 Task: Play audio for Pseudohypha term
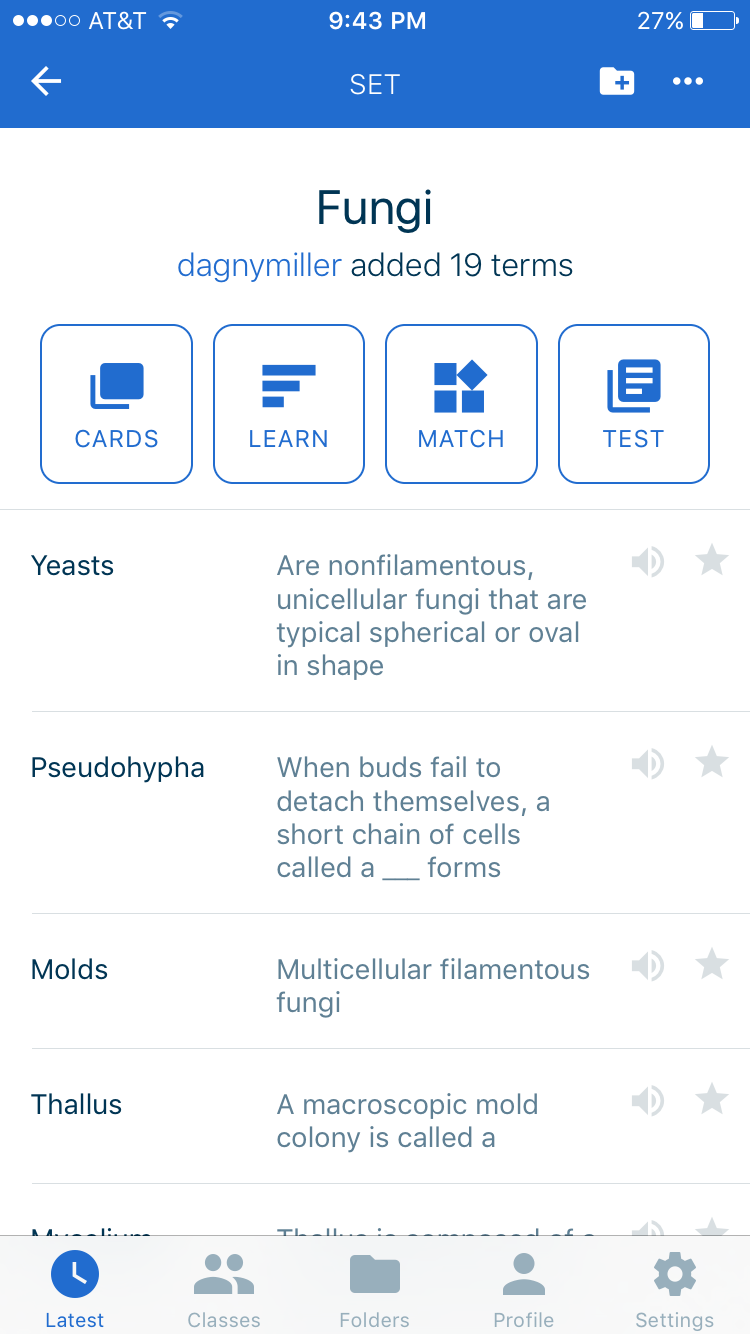click(x=647, y=765)
